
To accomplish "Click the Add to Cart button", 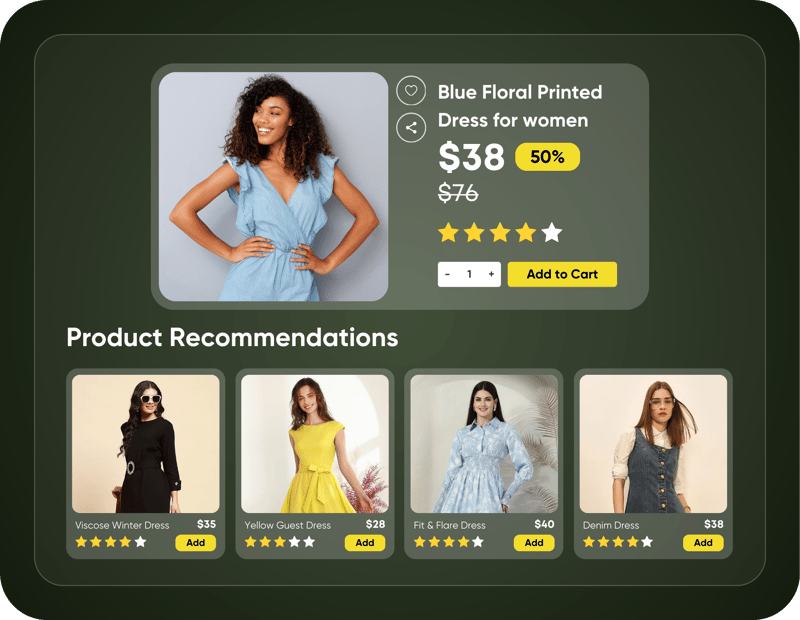I will point(562,275).
